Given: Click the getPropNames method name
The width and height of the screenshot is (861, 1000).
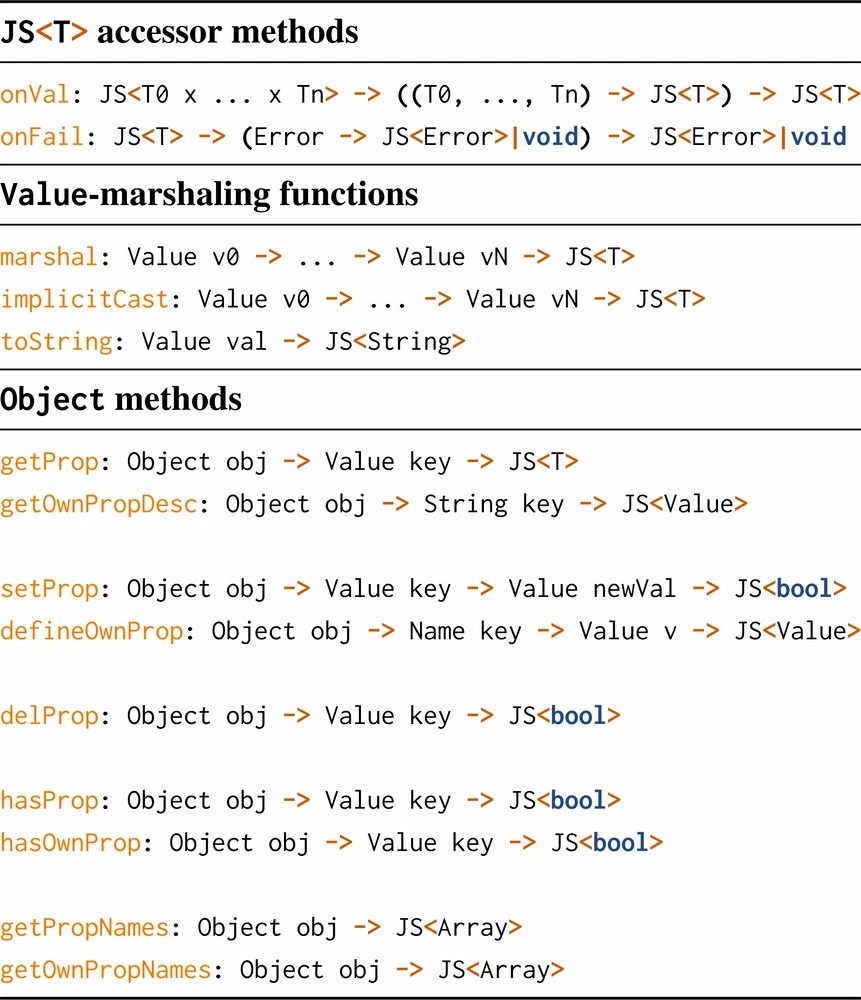Looking at the screenshot, I should pos(84,927).
